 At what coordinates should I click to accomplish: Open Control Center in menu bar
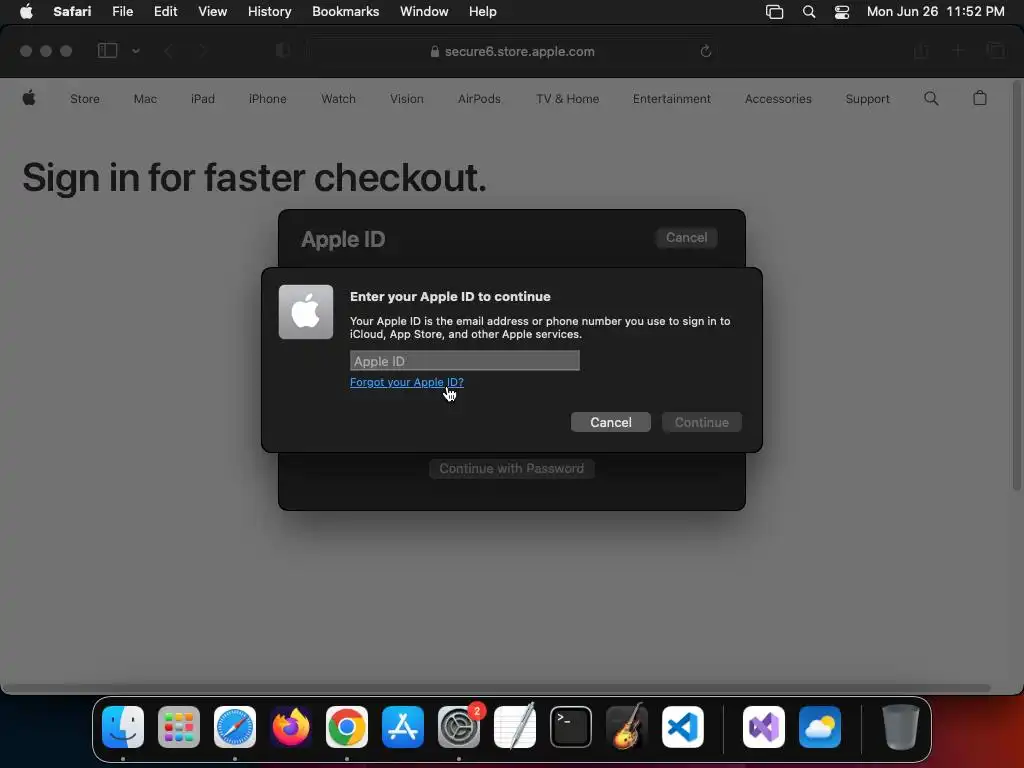tap(842, 12)
